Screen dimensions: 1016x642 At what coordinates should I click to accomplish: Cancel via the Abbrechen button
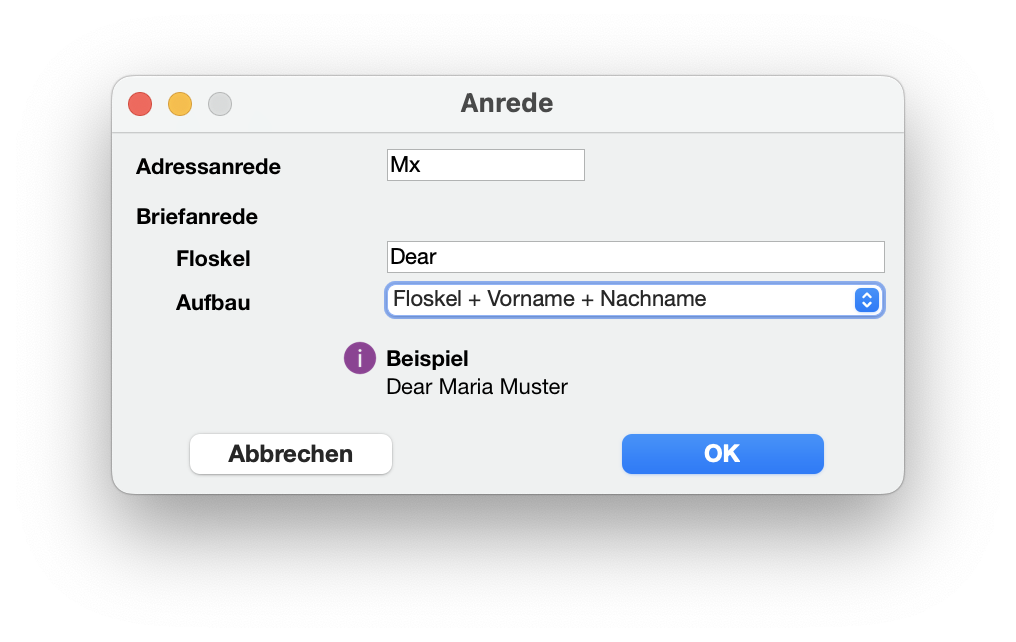coord(291,454)
